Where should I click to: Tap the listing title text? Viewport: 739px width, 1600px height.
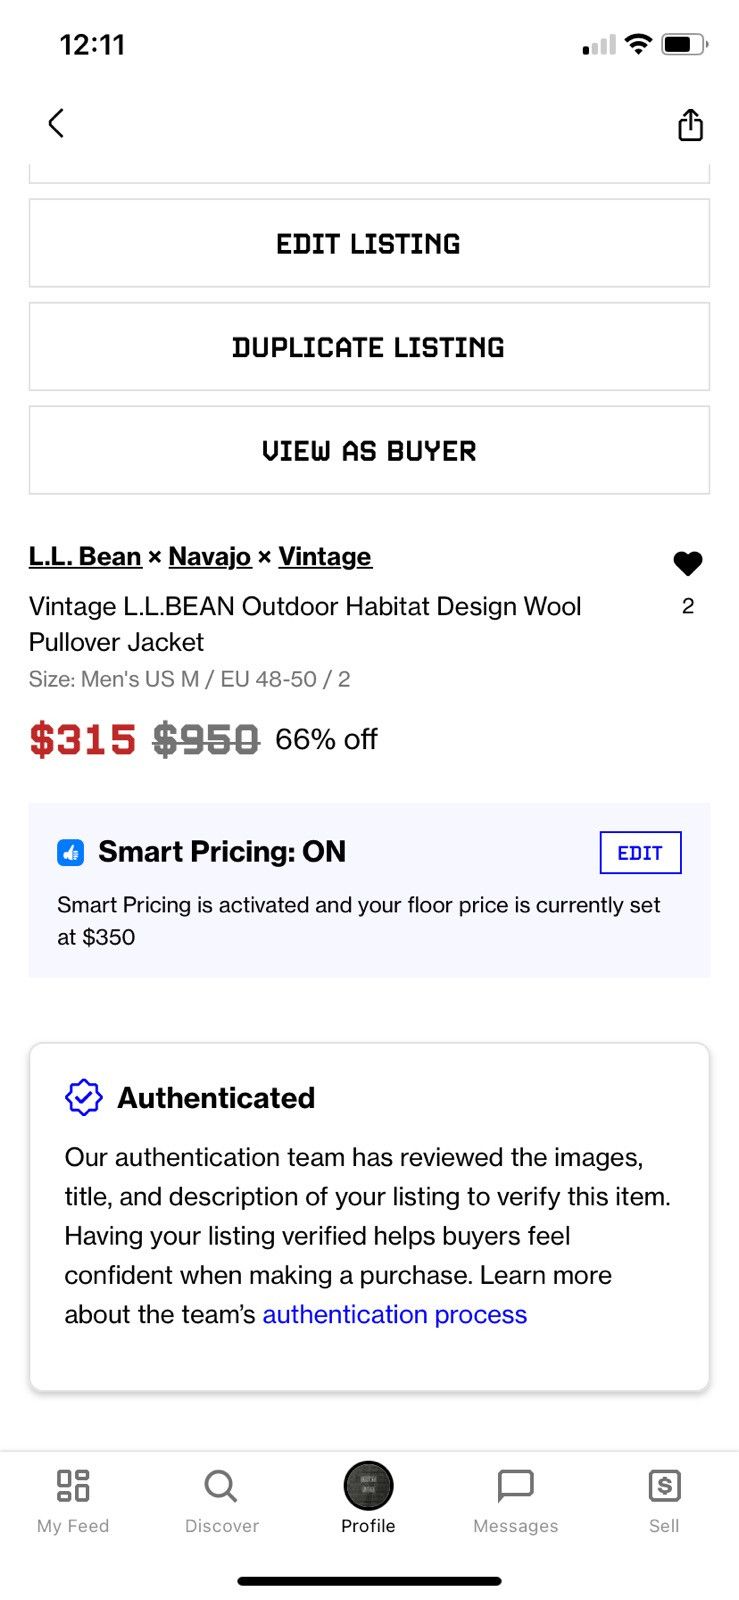click(x=305, y=624)
